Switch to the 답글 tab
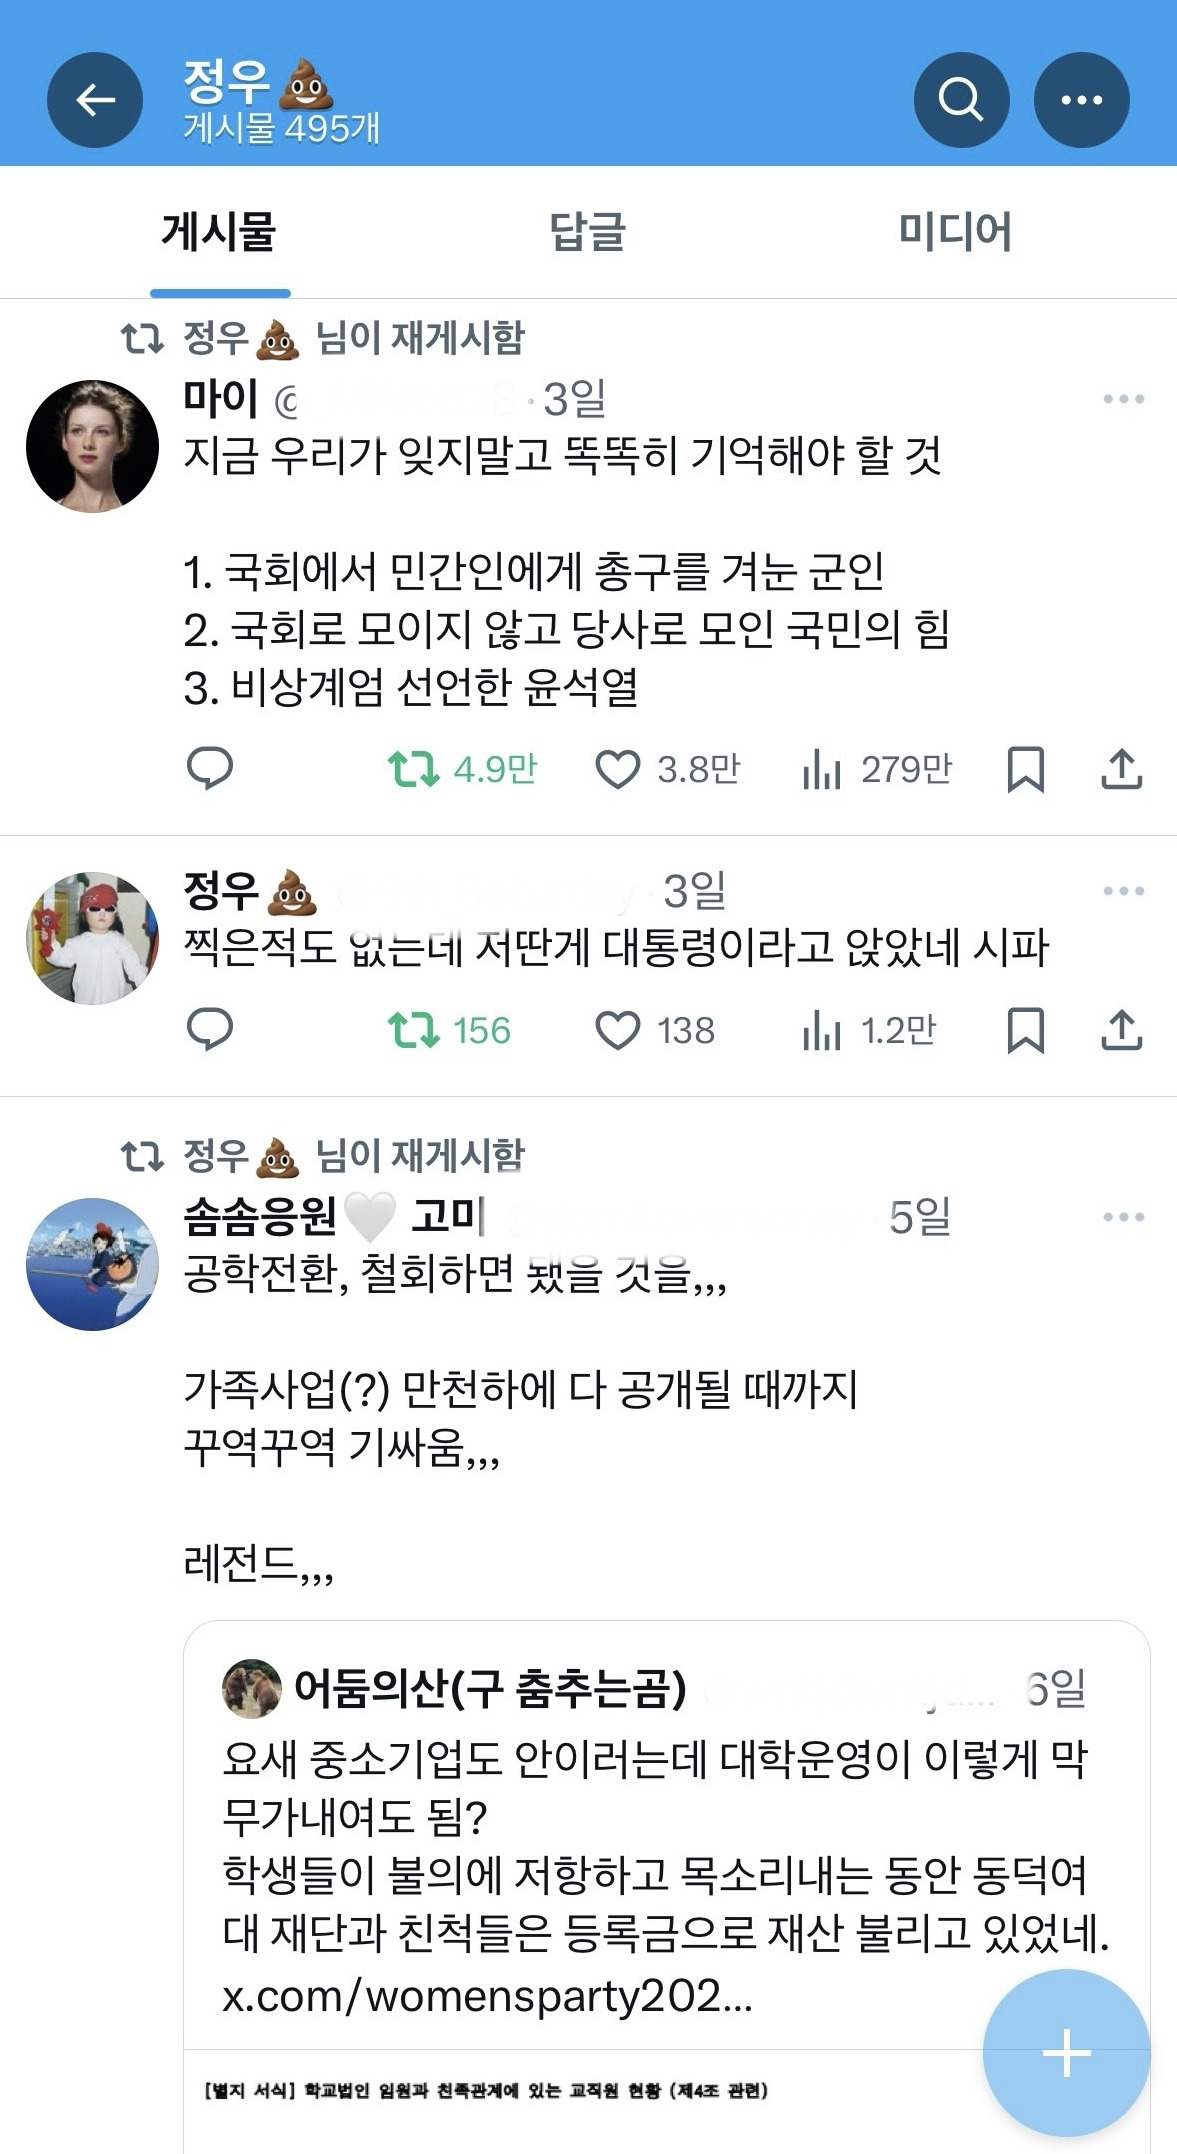1177x2154 pixels. point(587,232)
